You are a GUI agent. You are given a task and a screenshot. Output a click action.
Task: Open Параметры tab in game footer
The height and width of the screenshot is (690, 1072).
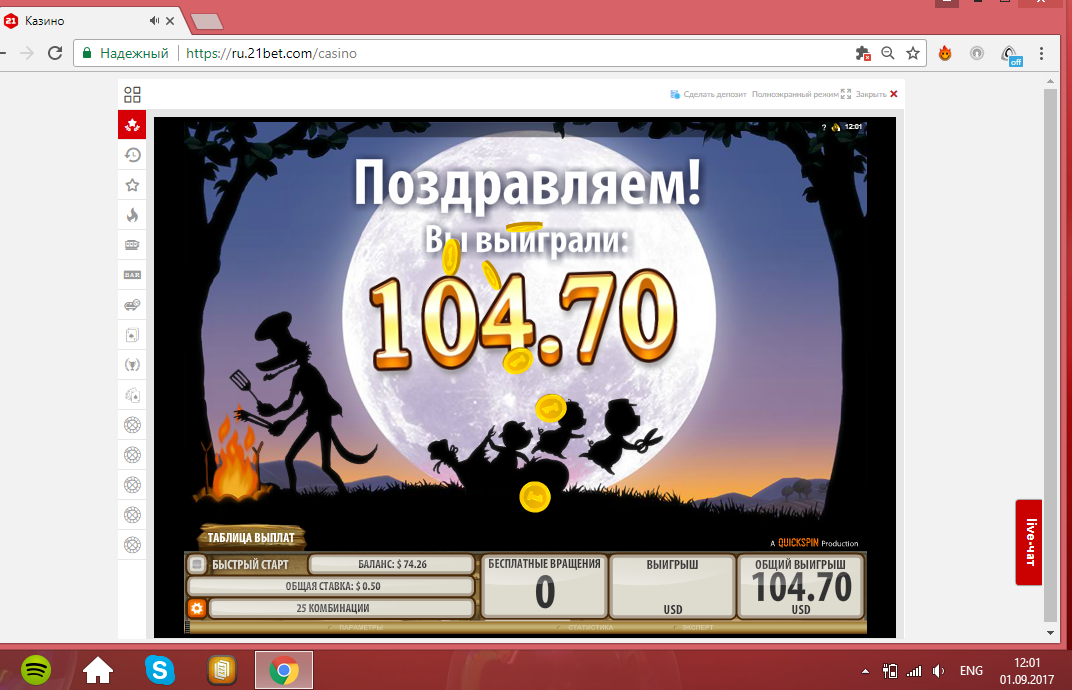(358, 627)
